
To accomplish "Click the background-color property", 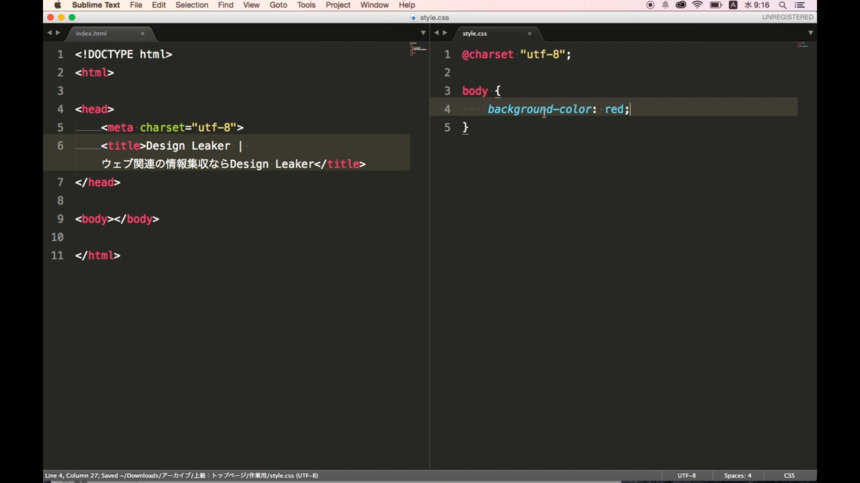I will coord(539,109).
